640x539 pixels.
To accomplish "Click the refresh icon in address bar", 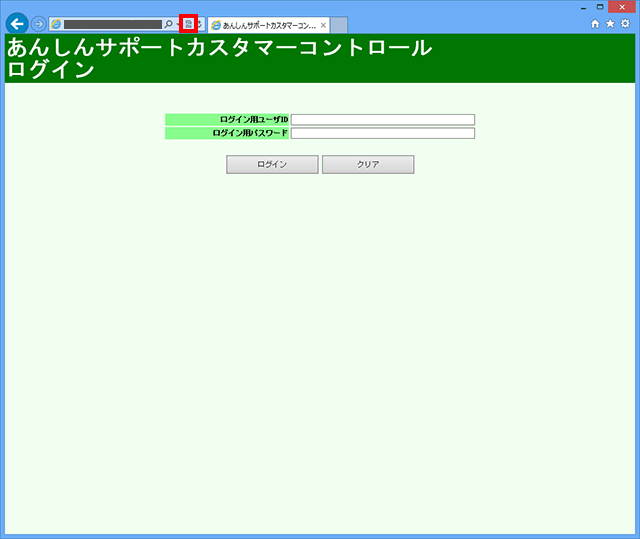I will pos(200,24).
